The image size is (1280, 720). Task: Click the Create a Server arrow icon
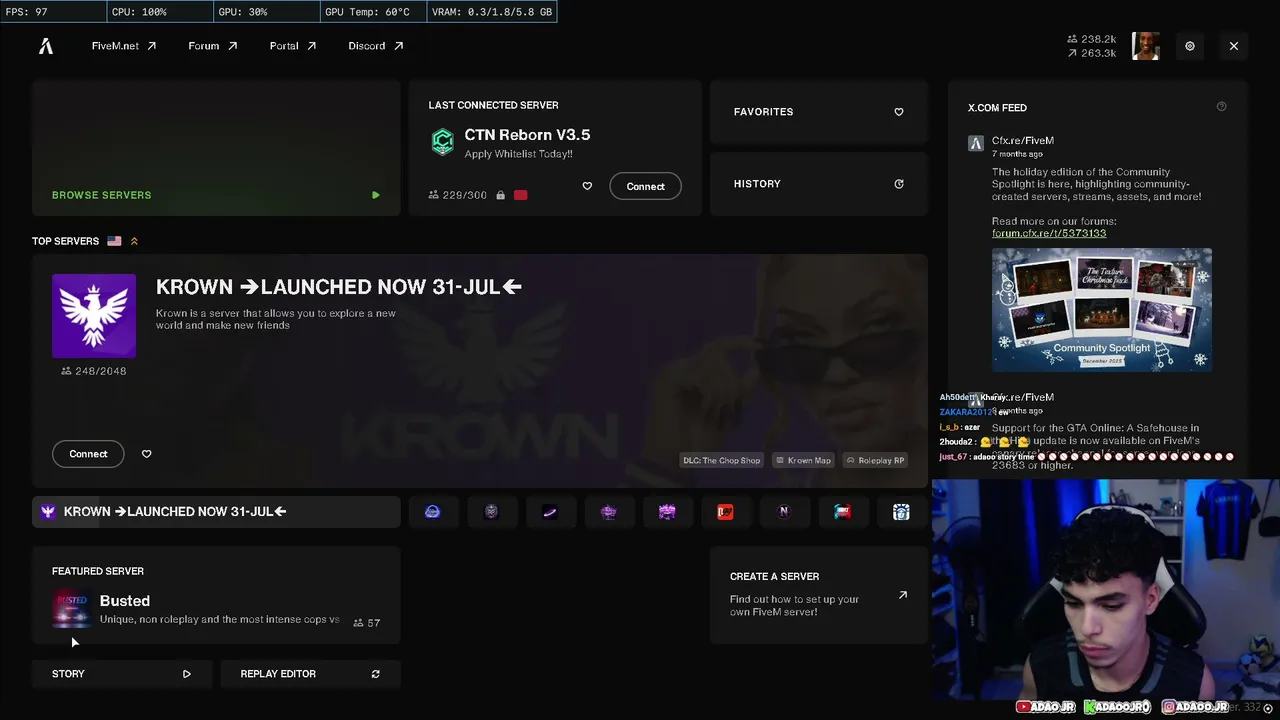point(903,595)
